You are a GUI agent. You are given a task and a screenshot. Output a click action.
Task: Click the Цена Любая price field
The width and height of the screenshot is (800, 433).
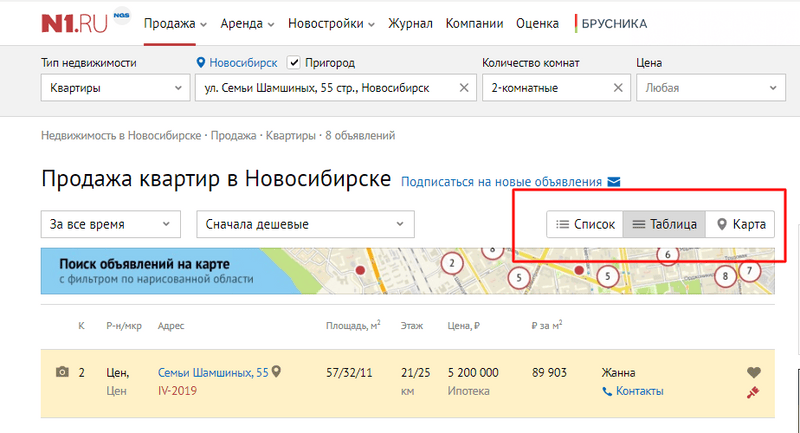[710, 88]
